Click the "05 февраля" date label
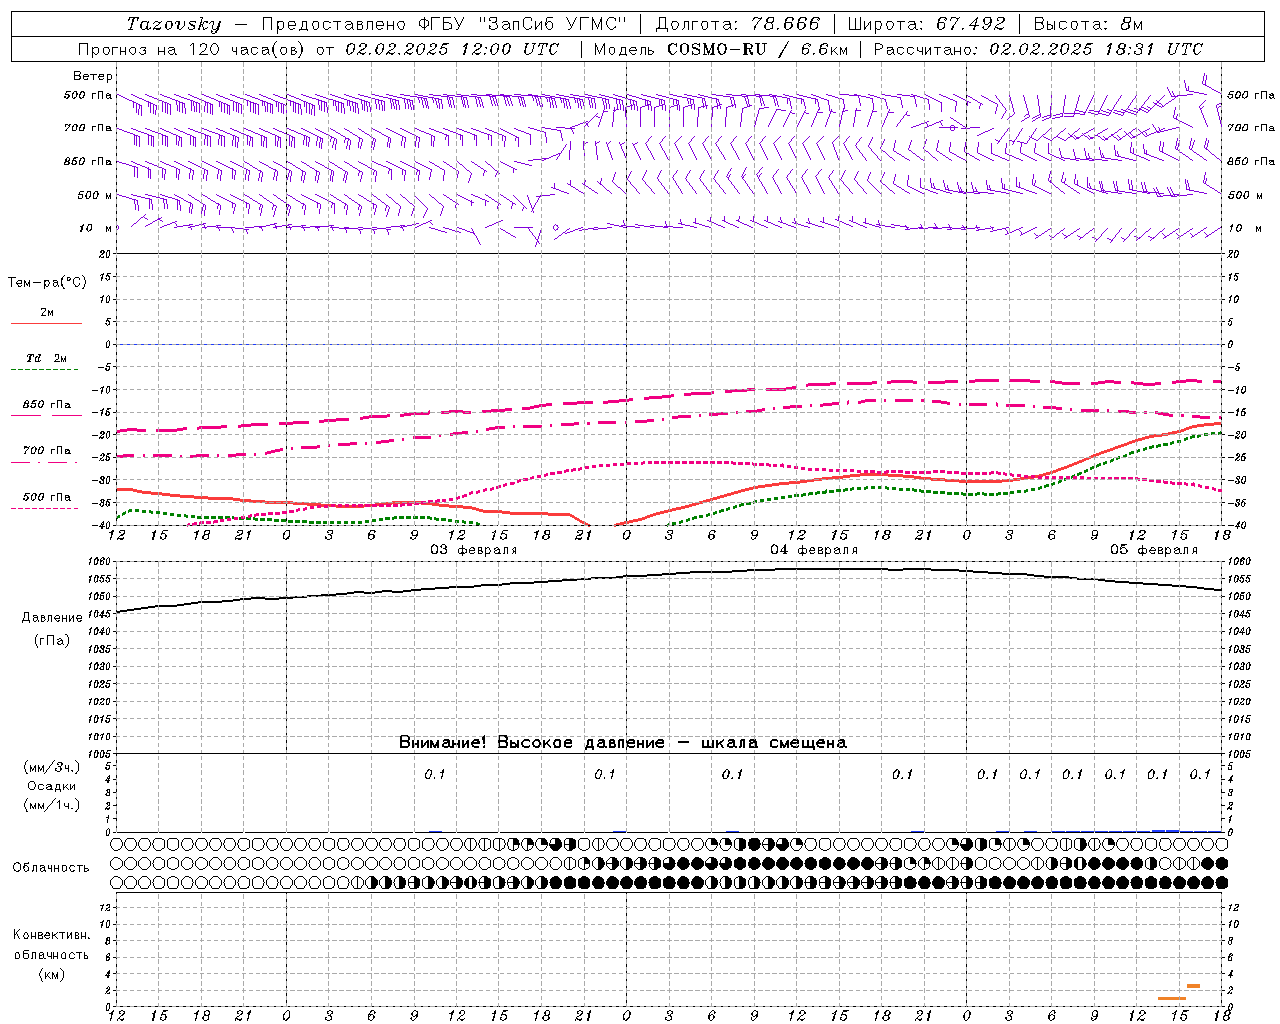Screen dimensions: 1280x1024 point(1154,550)
